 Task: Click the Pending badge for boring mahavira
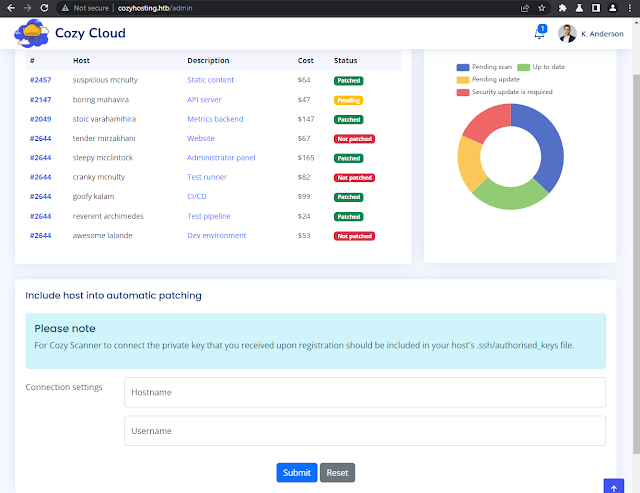pos(348,100)
